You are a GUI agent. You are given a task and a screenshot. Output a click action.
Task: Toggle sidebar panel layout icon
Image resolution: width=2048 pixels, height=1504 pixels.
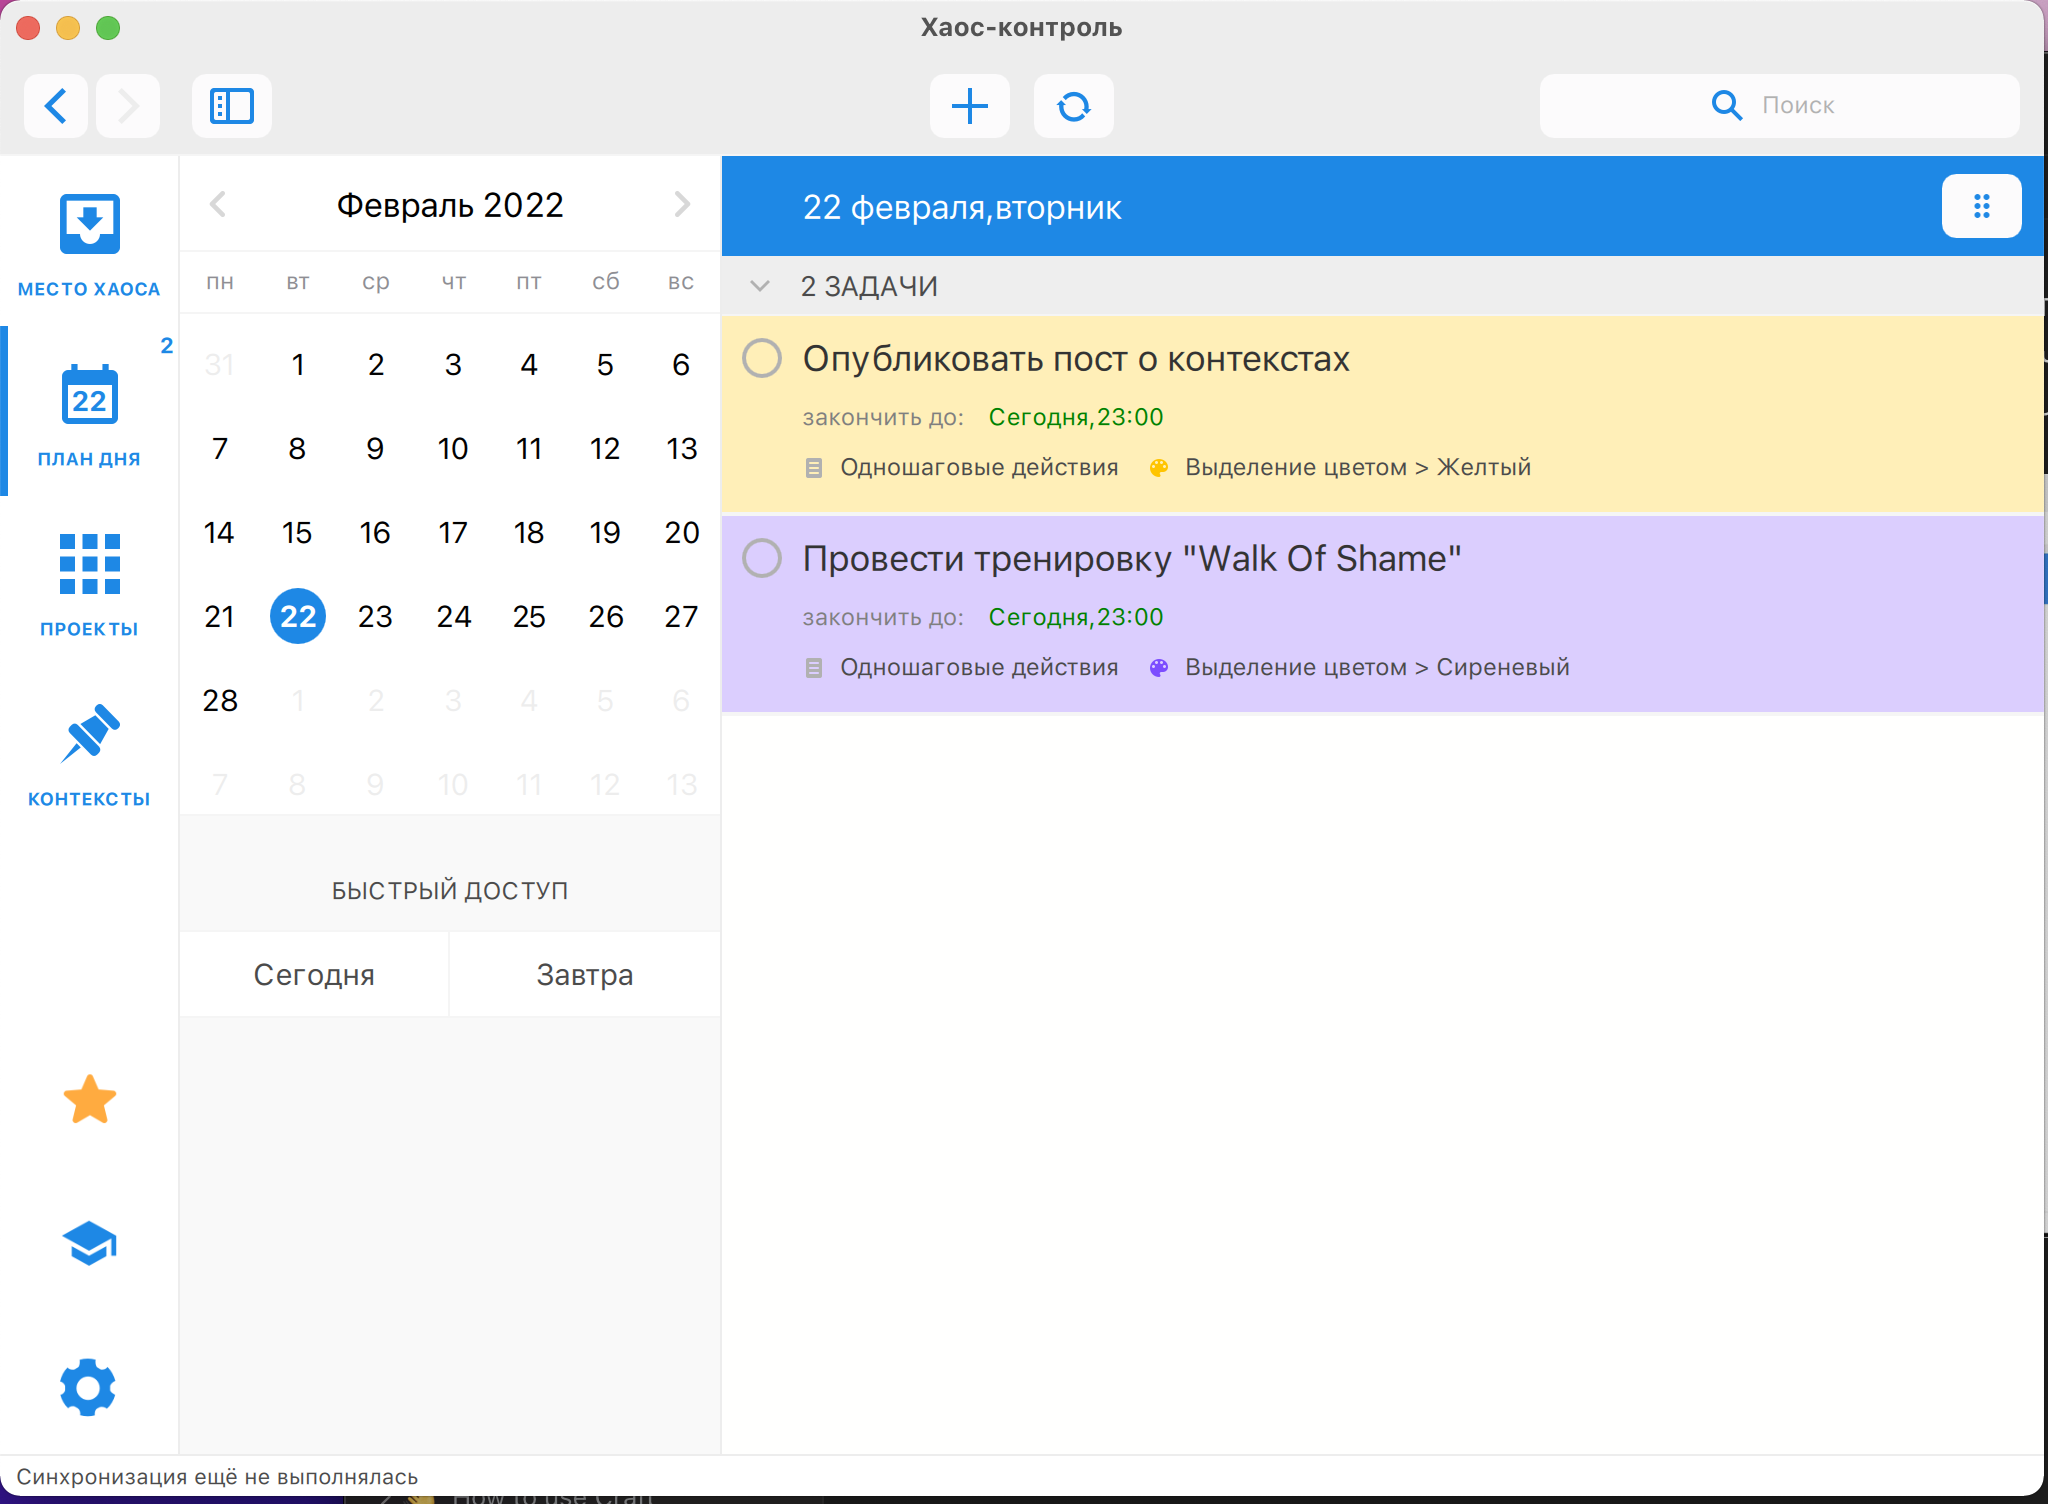(x=232, y=106)
